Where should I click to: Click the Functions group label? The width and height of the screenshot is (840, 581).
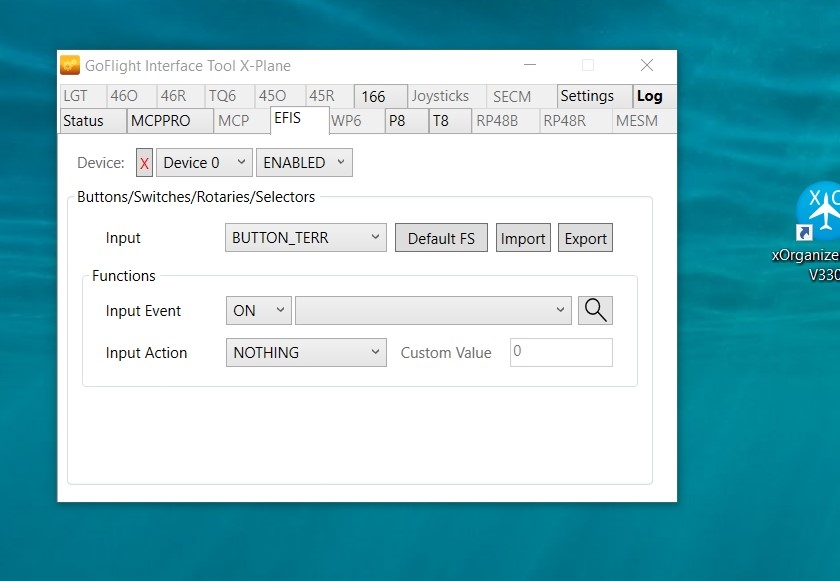tap(124, 276)
